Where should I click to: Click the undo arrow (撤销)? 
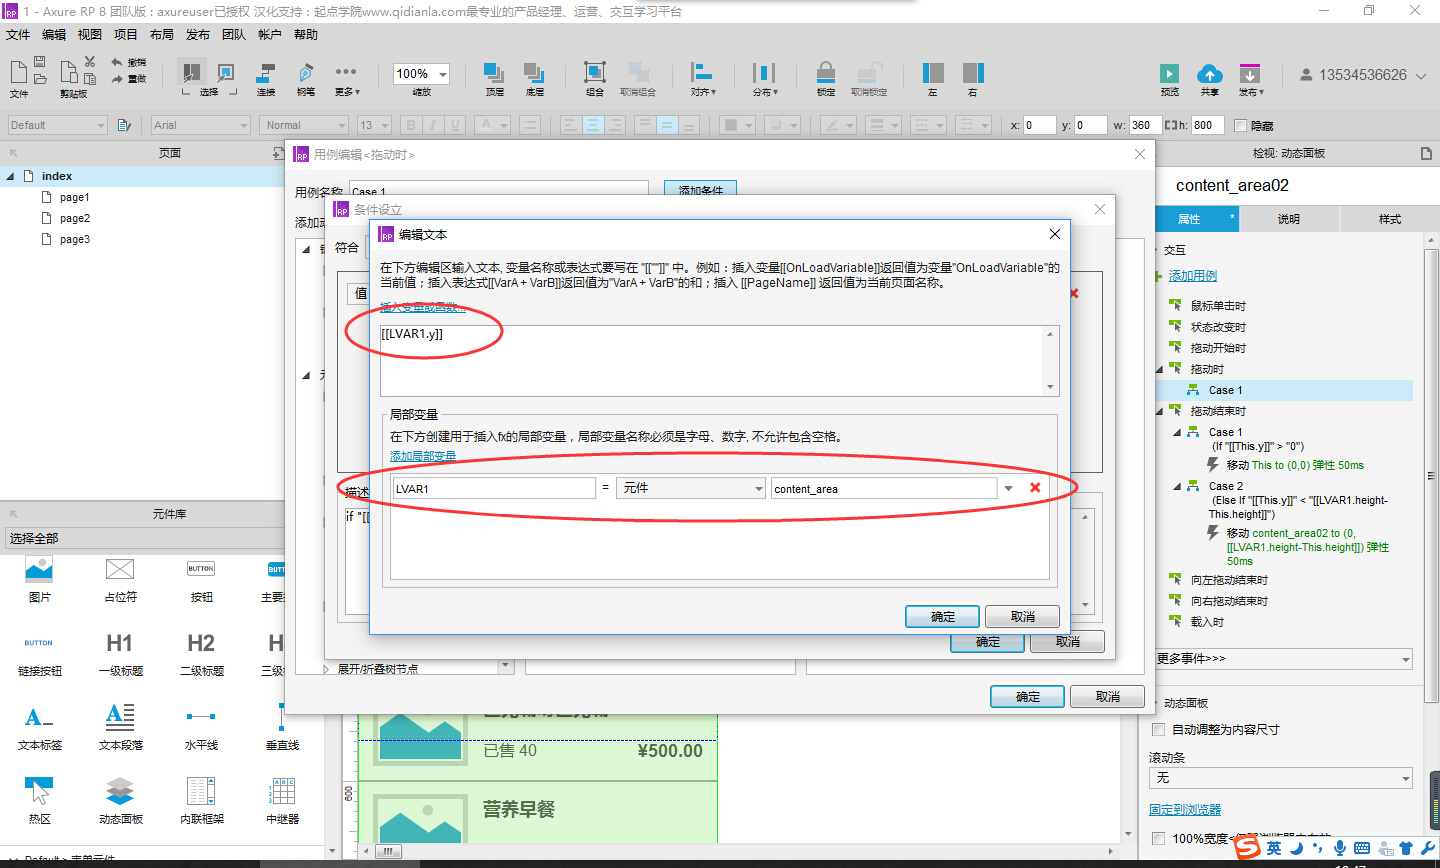(117, 62)
